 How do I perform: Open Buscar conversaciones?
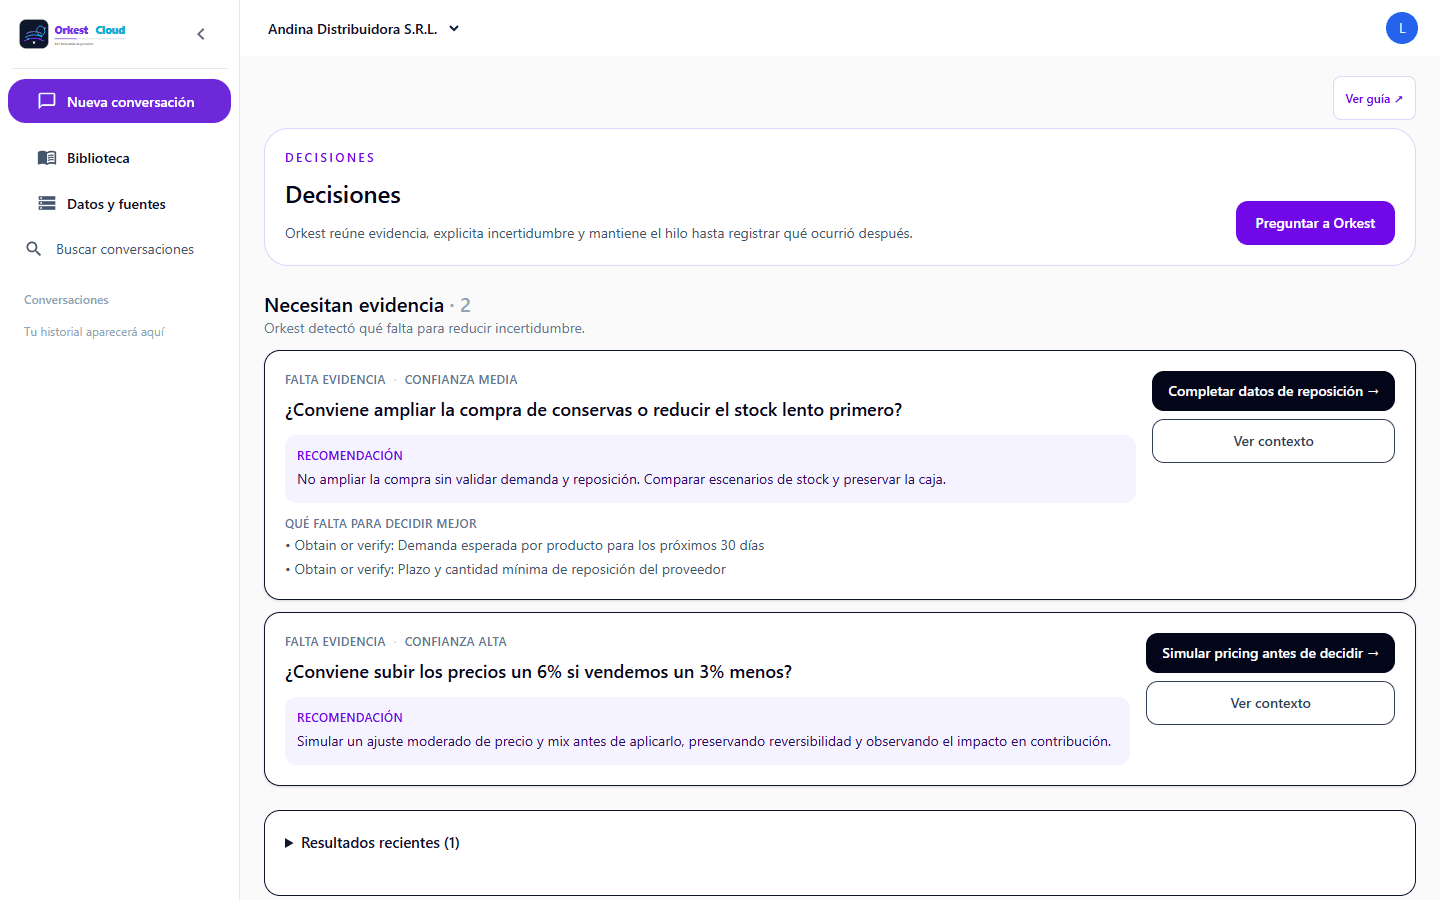tap(119, 249)
